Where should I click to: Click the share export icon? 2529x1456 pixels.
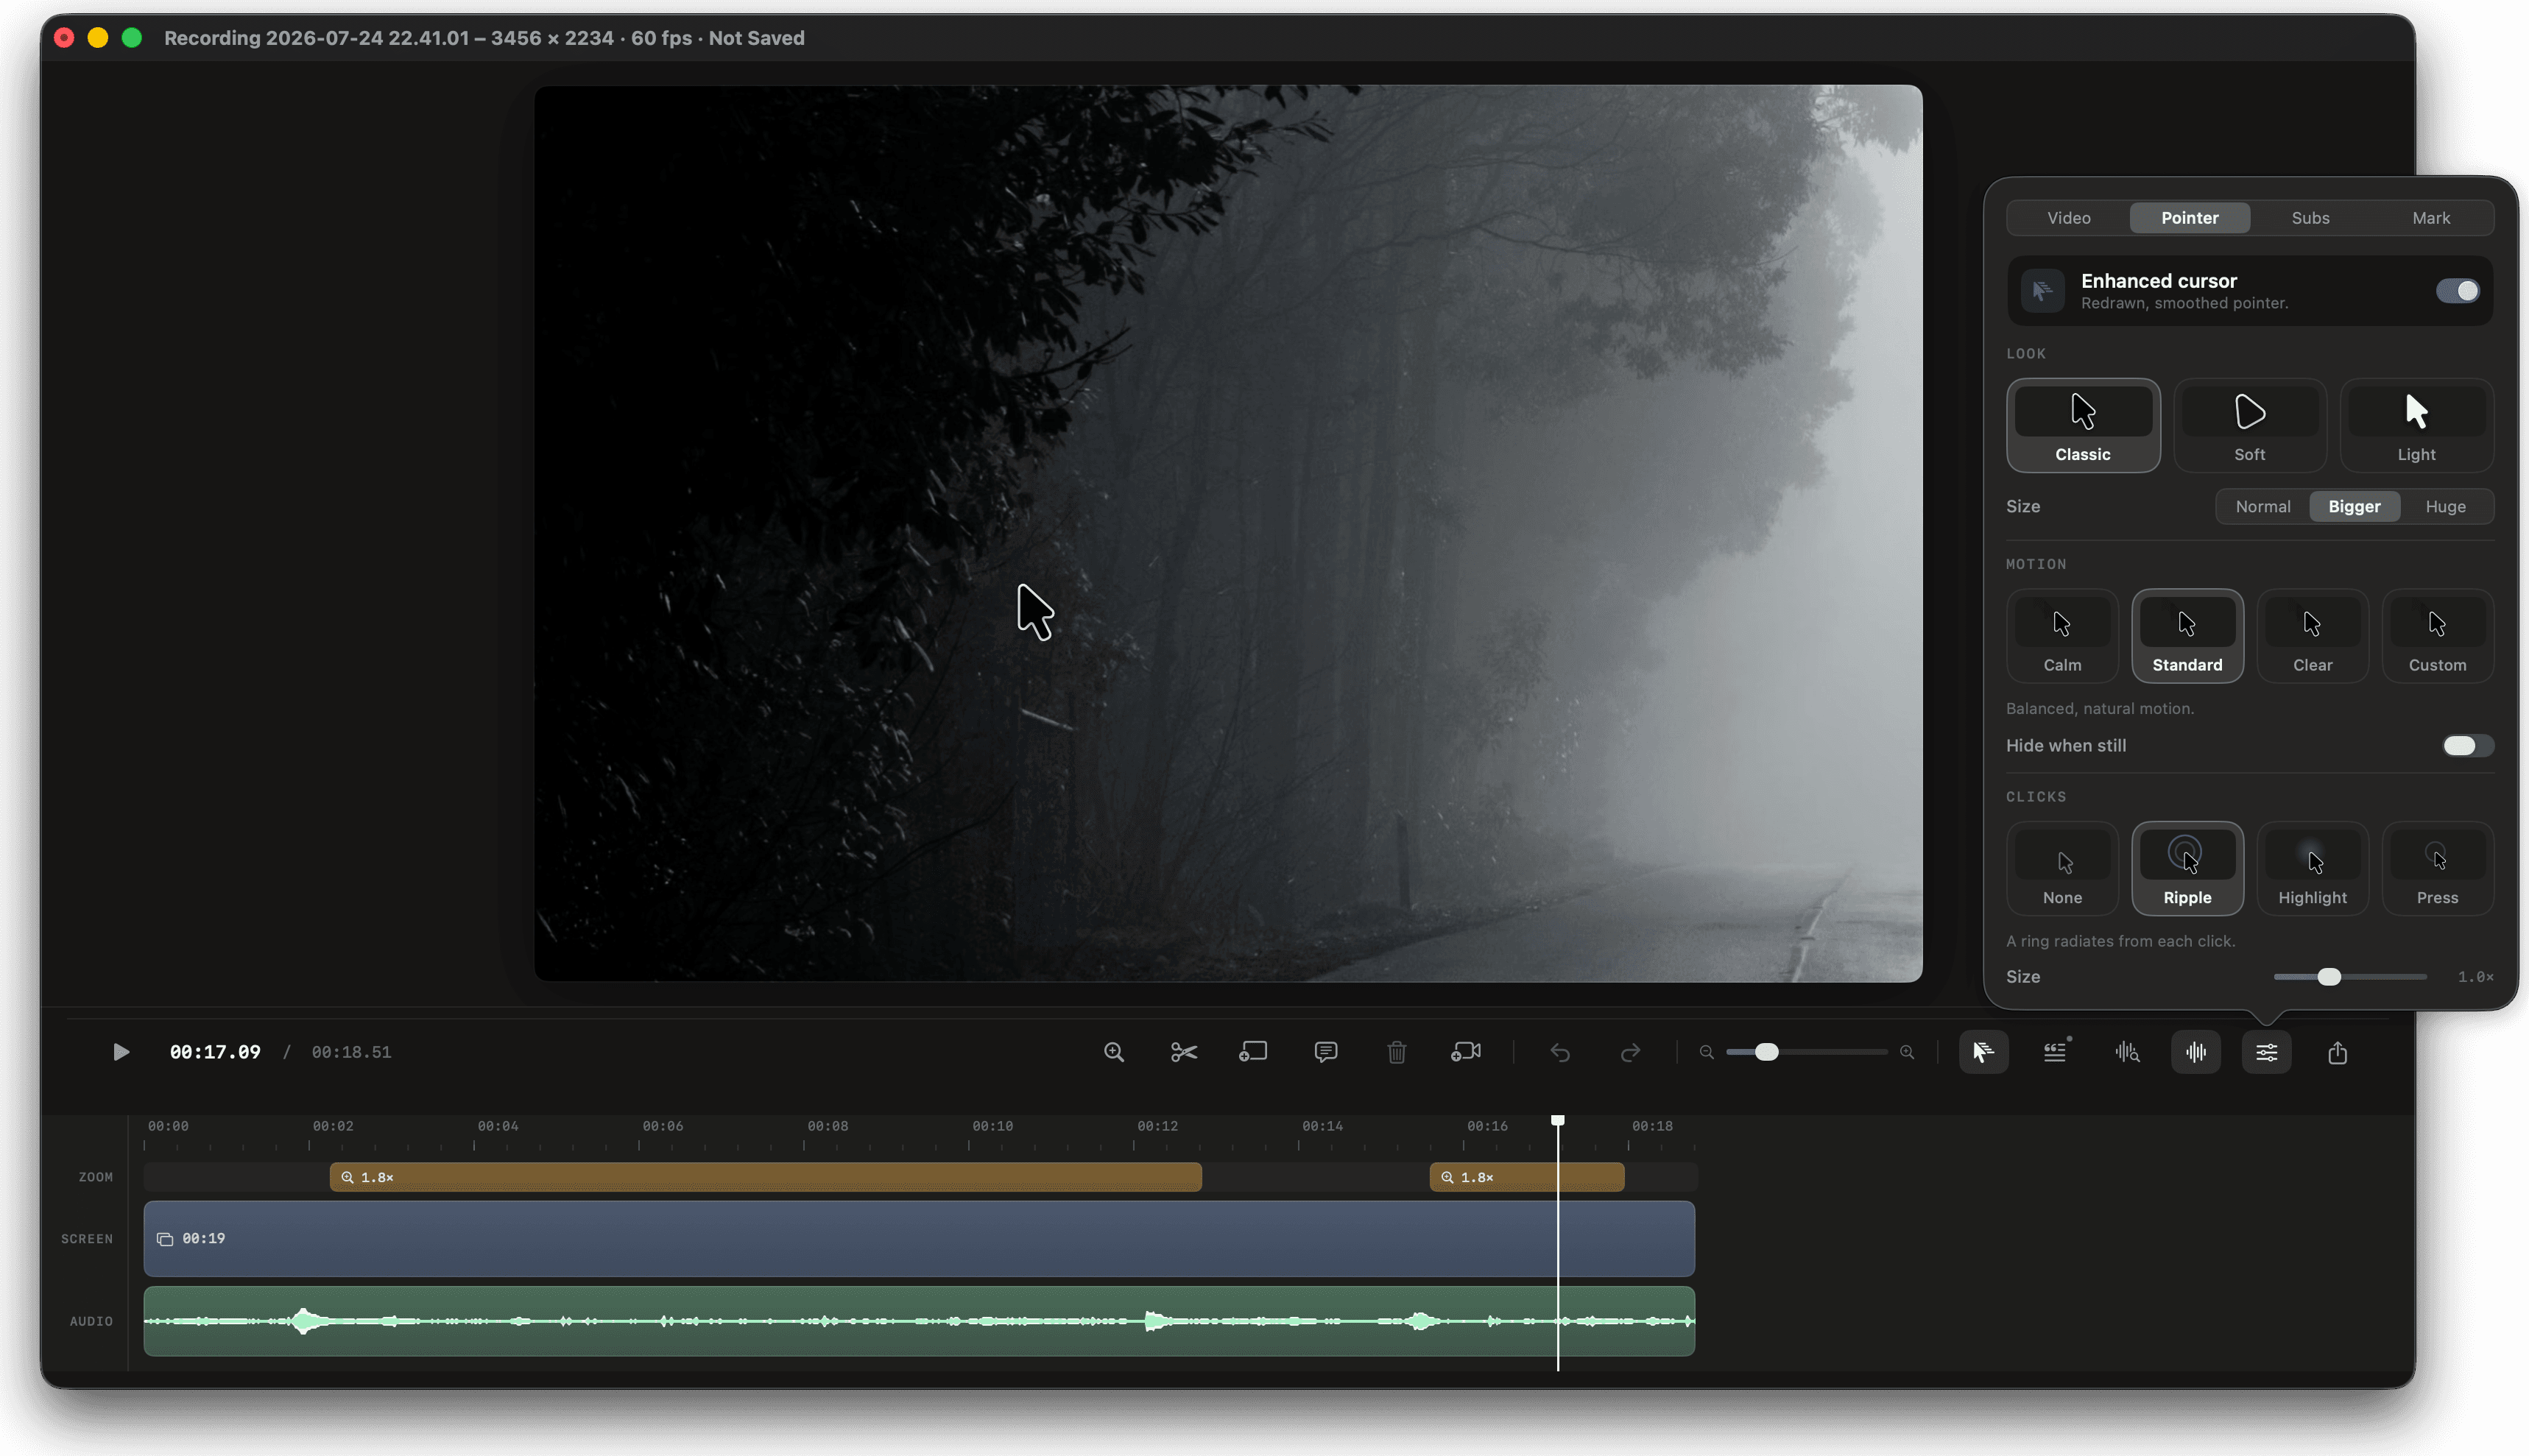point(2337,1052)
